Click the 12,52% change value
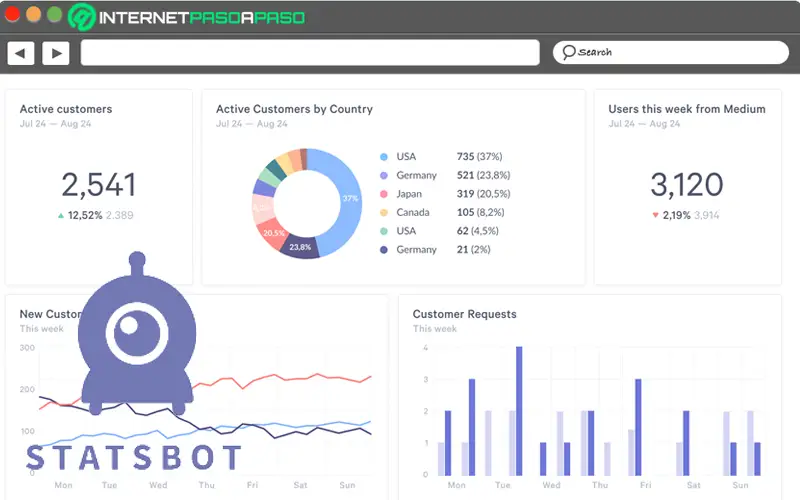 point(85,215)
